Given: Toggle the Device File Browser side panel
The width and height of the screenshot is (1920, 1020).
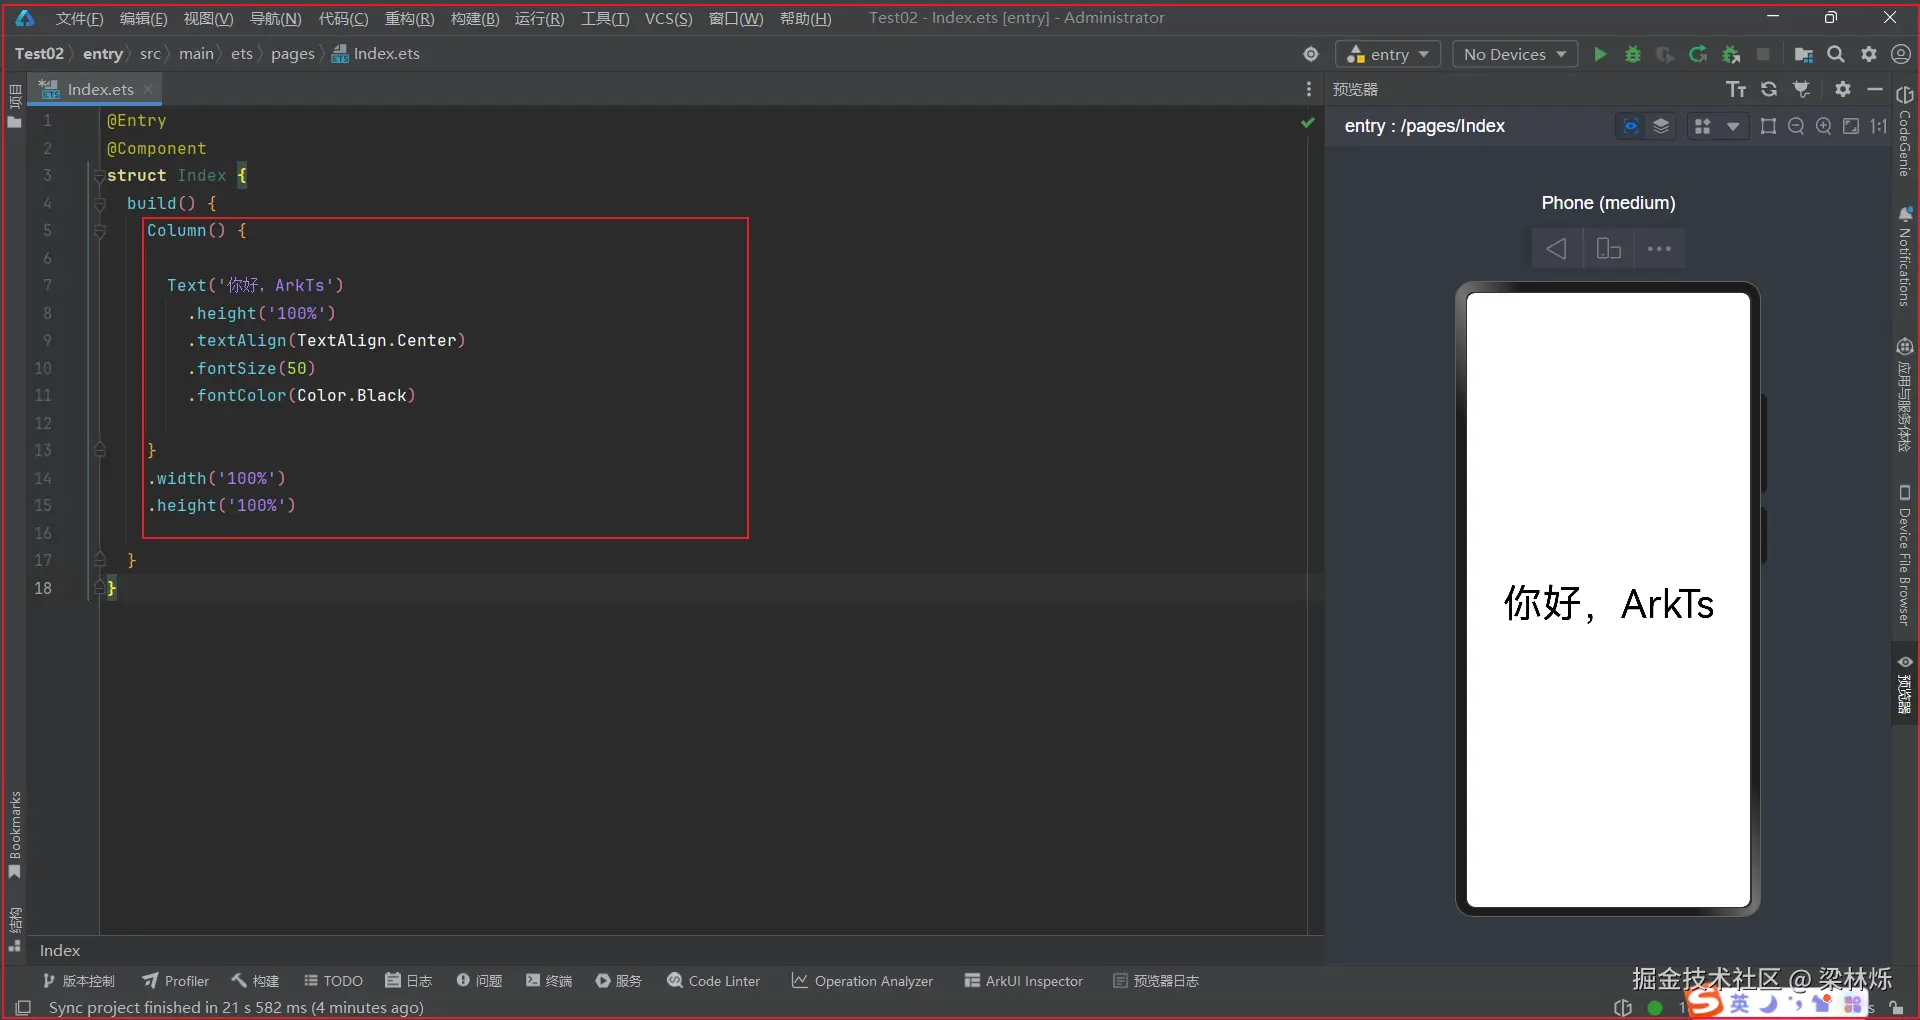Looking at the screenshot, I should (x=1904, y=556).
